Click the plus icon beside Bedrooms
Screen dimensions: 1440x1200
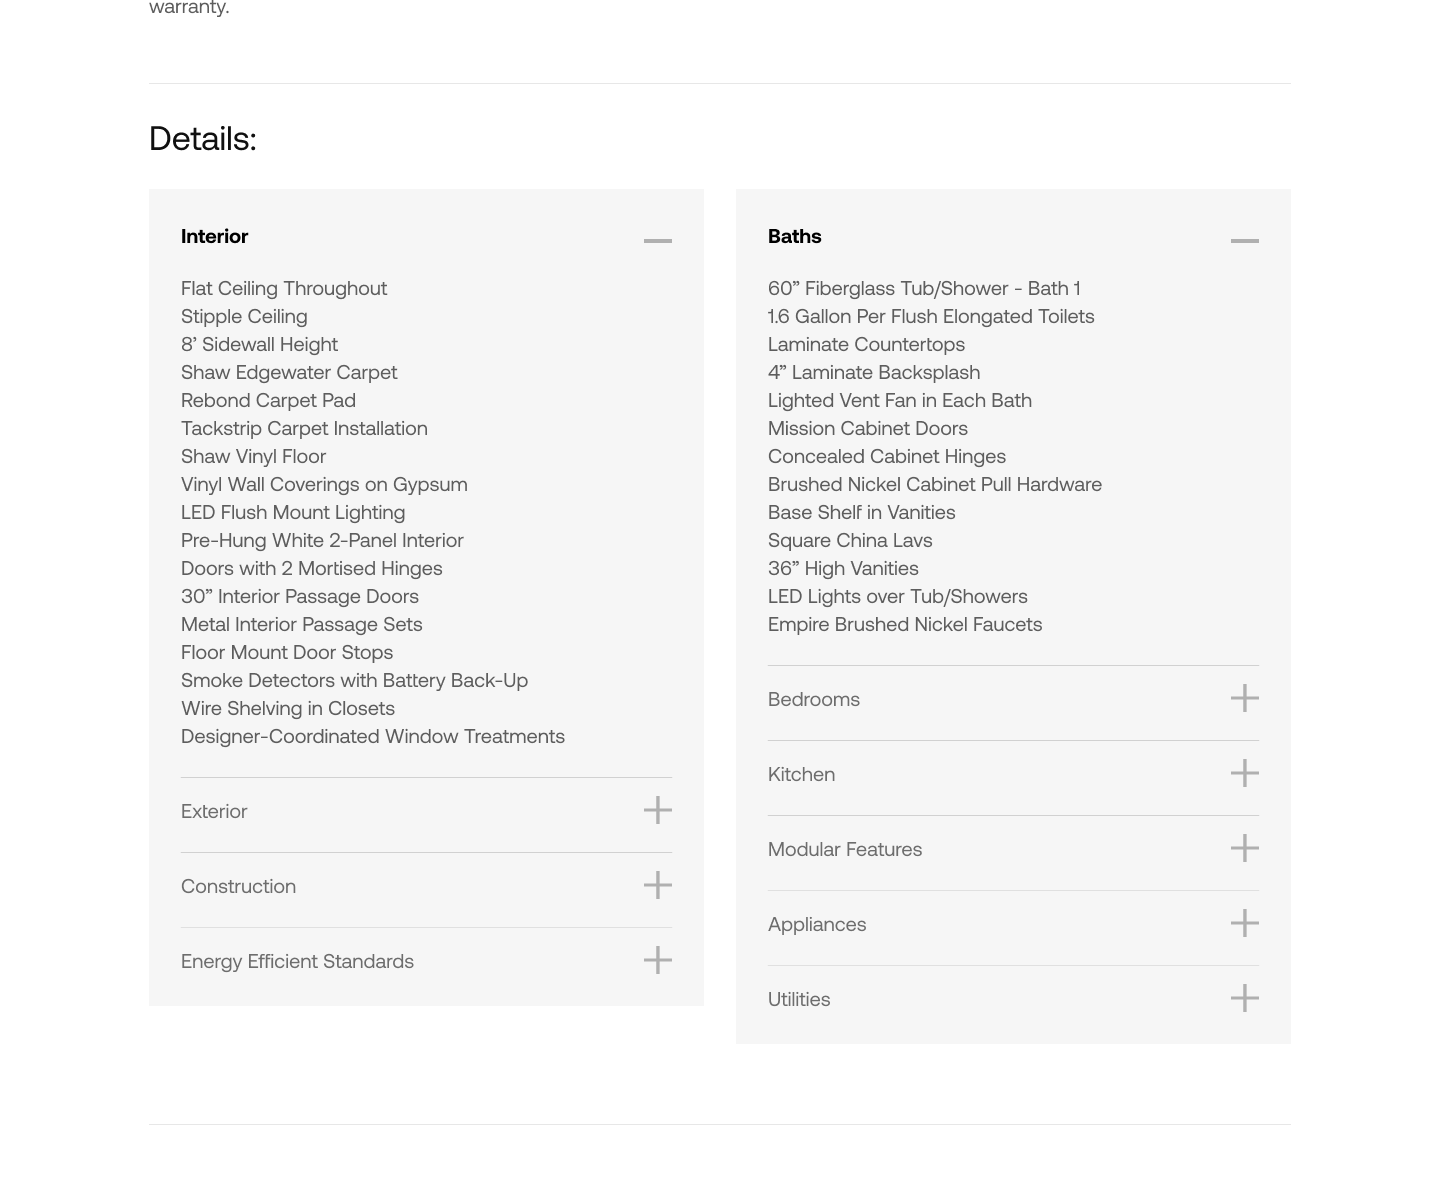[1244, 698]
